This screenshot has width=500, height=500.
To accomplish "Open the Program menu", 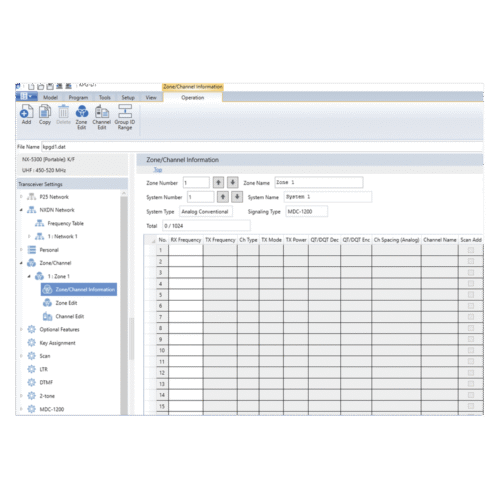I will 78,97.
